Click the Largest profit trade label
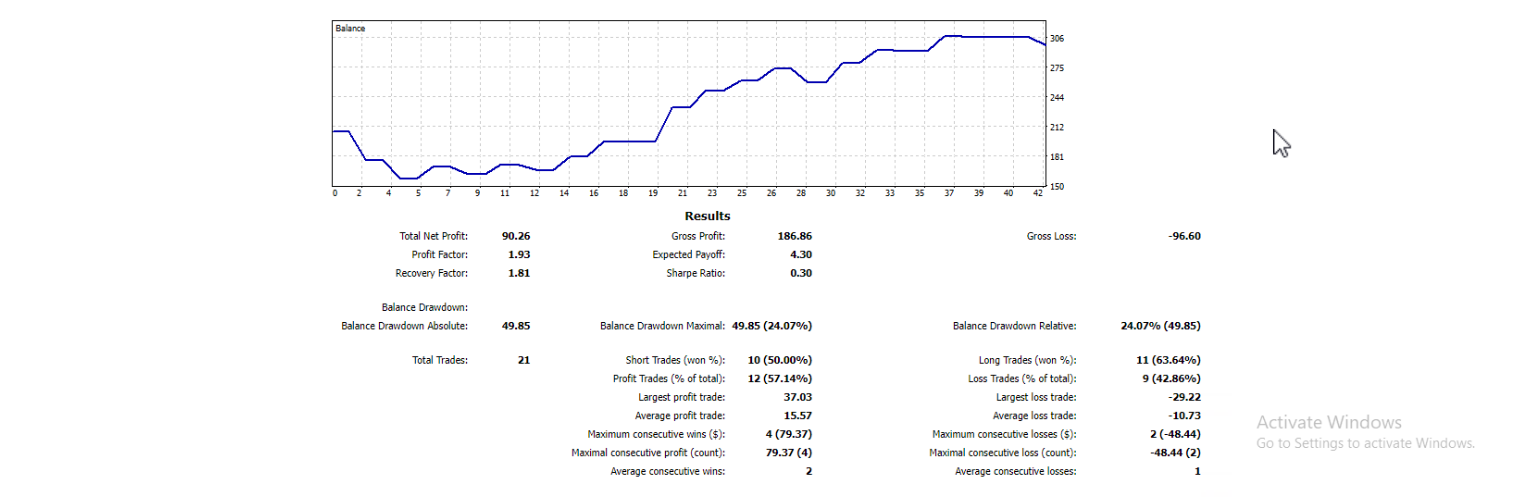Image resolution: width=1521 pixels, height=497 pixels. 682,397
